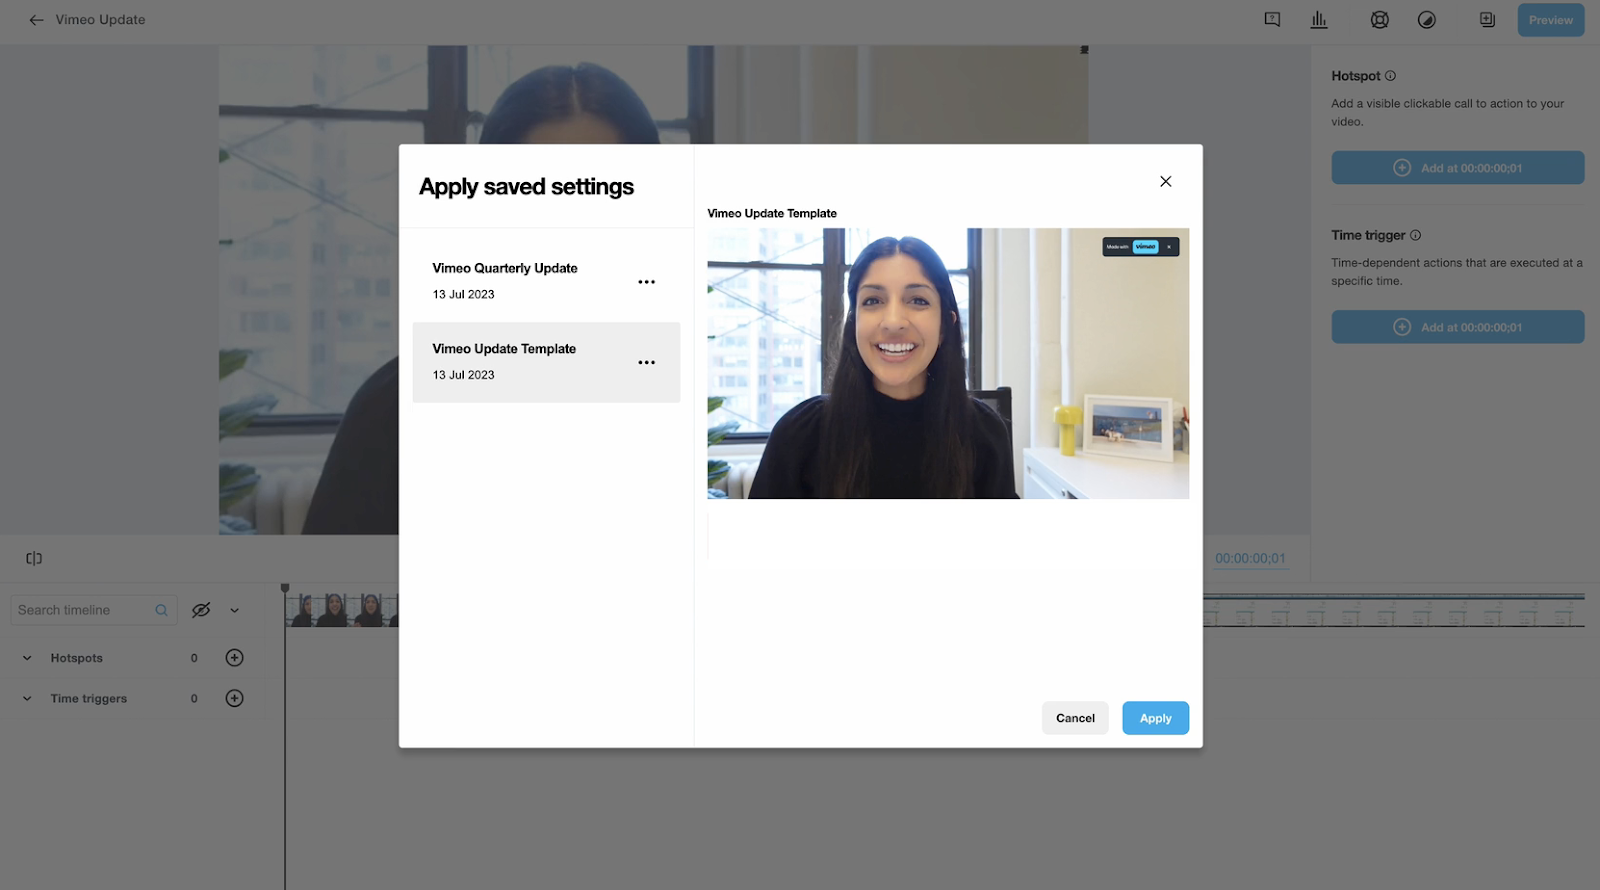Click the timecode 00:00:00;01 field
1600x890 pixels.
1250,559
